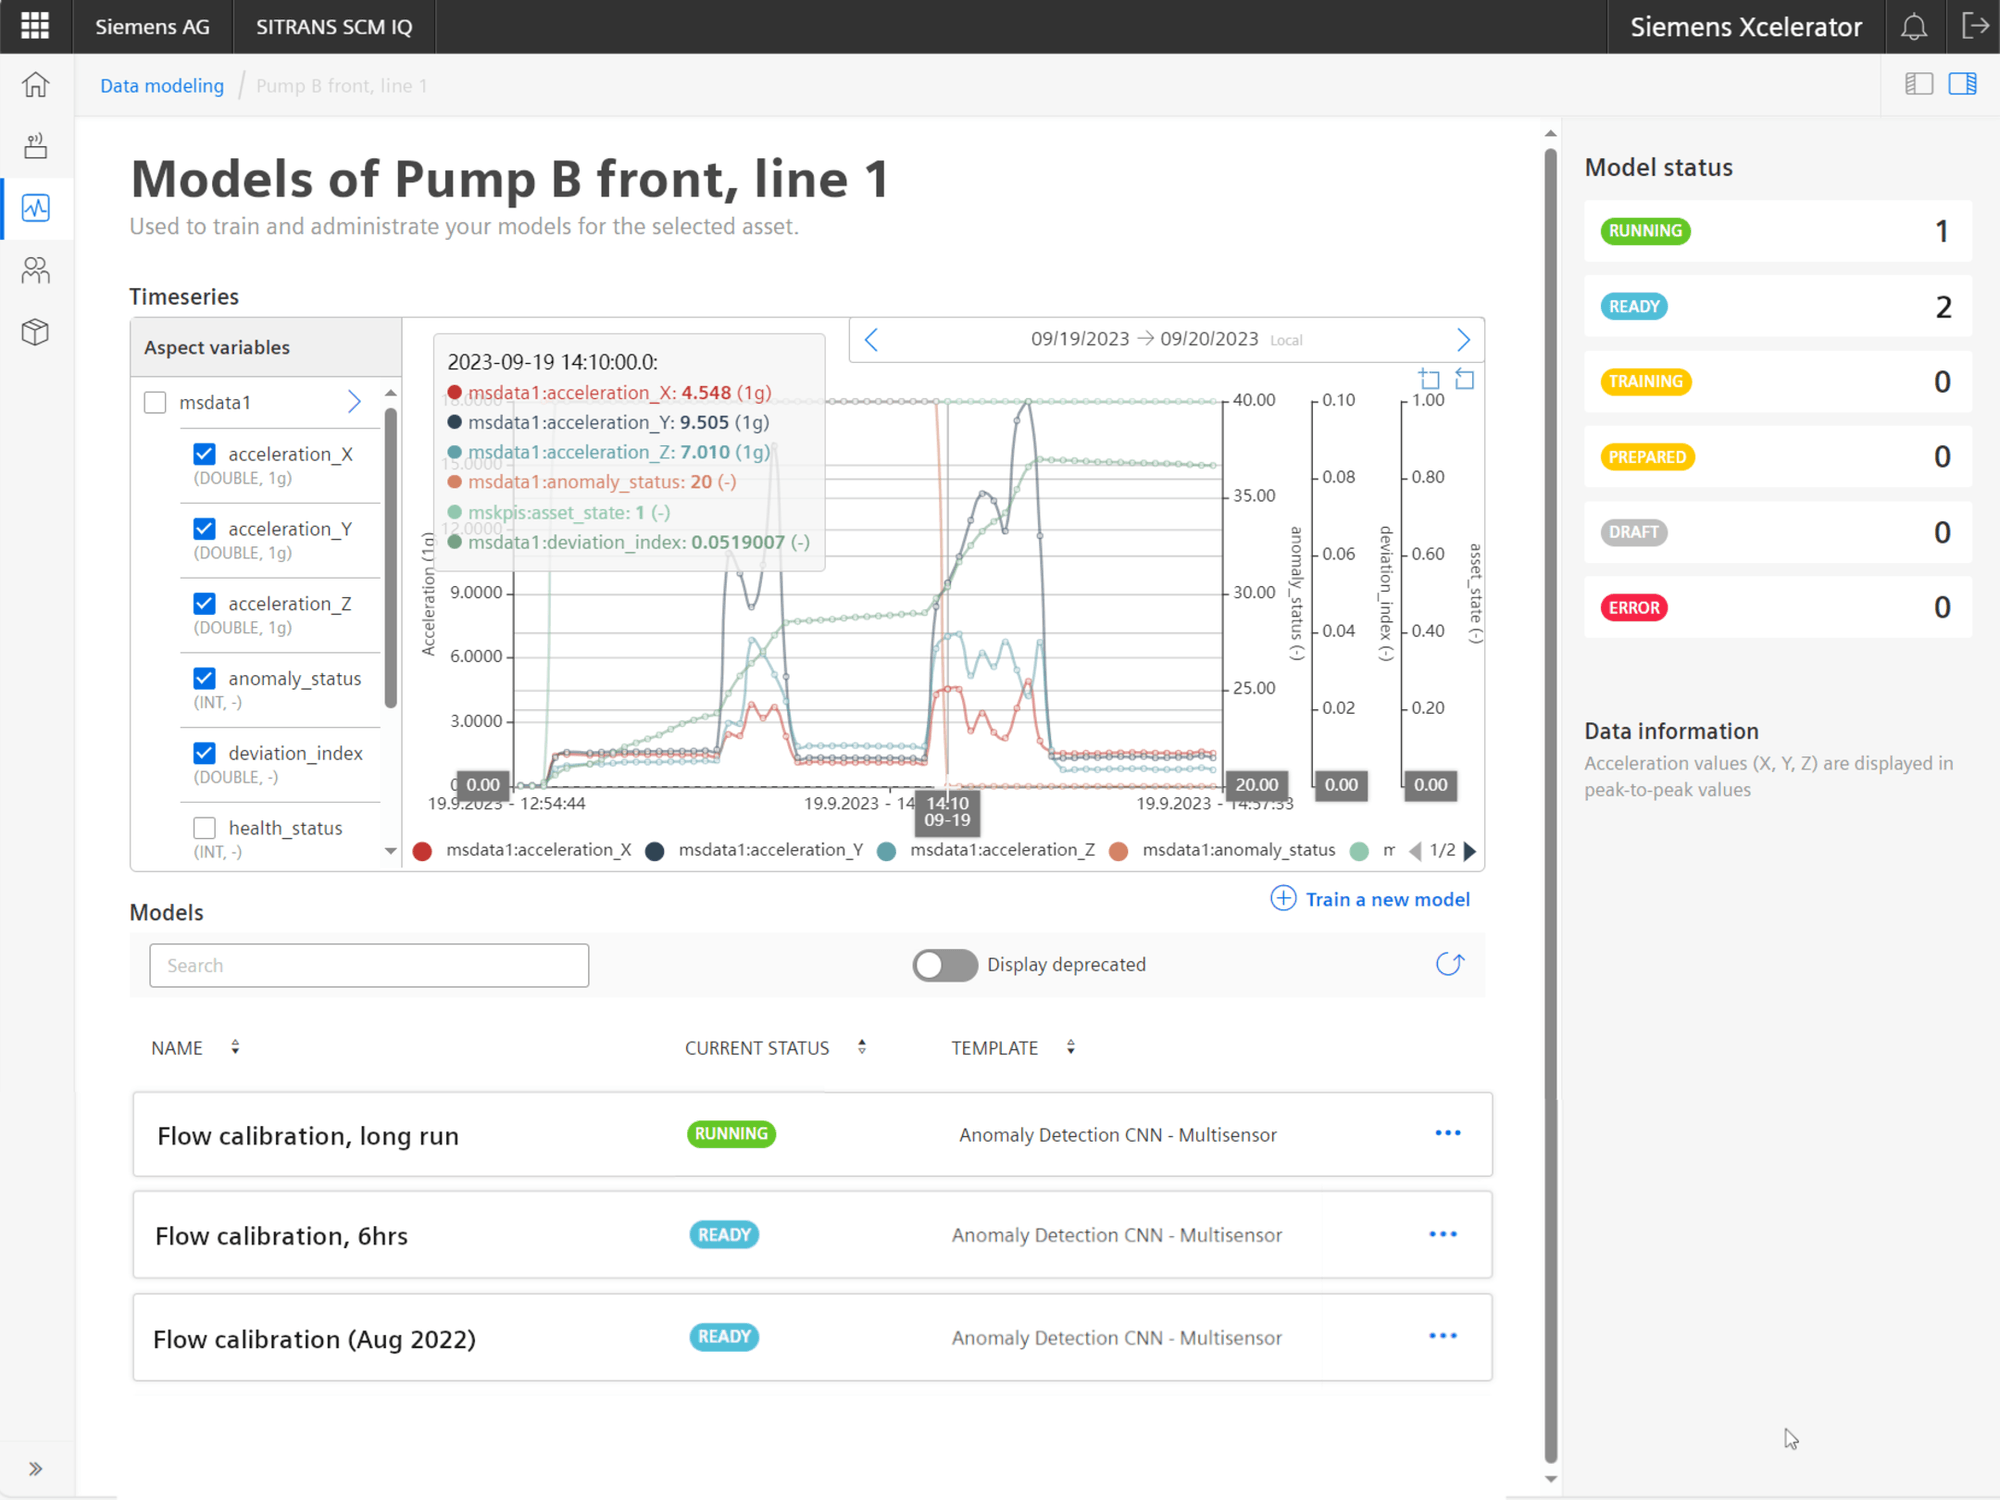This screenshot has height=1500, width=2000.
Task: Open options menu for Flow calibration, 6hrs
Action: pyautogui.click(x=1443, y=1235)
